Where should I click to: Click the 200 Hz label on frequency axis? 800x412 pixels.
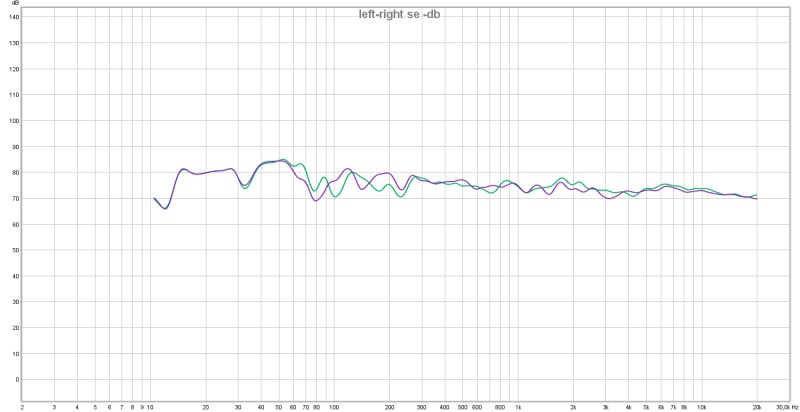tap(389, 408)
